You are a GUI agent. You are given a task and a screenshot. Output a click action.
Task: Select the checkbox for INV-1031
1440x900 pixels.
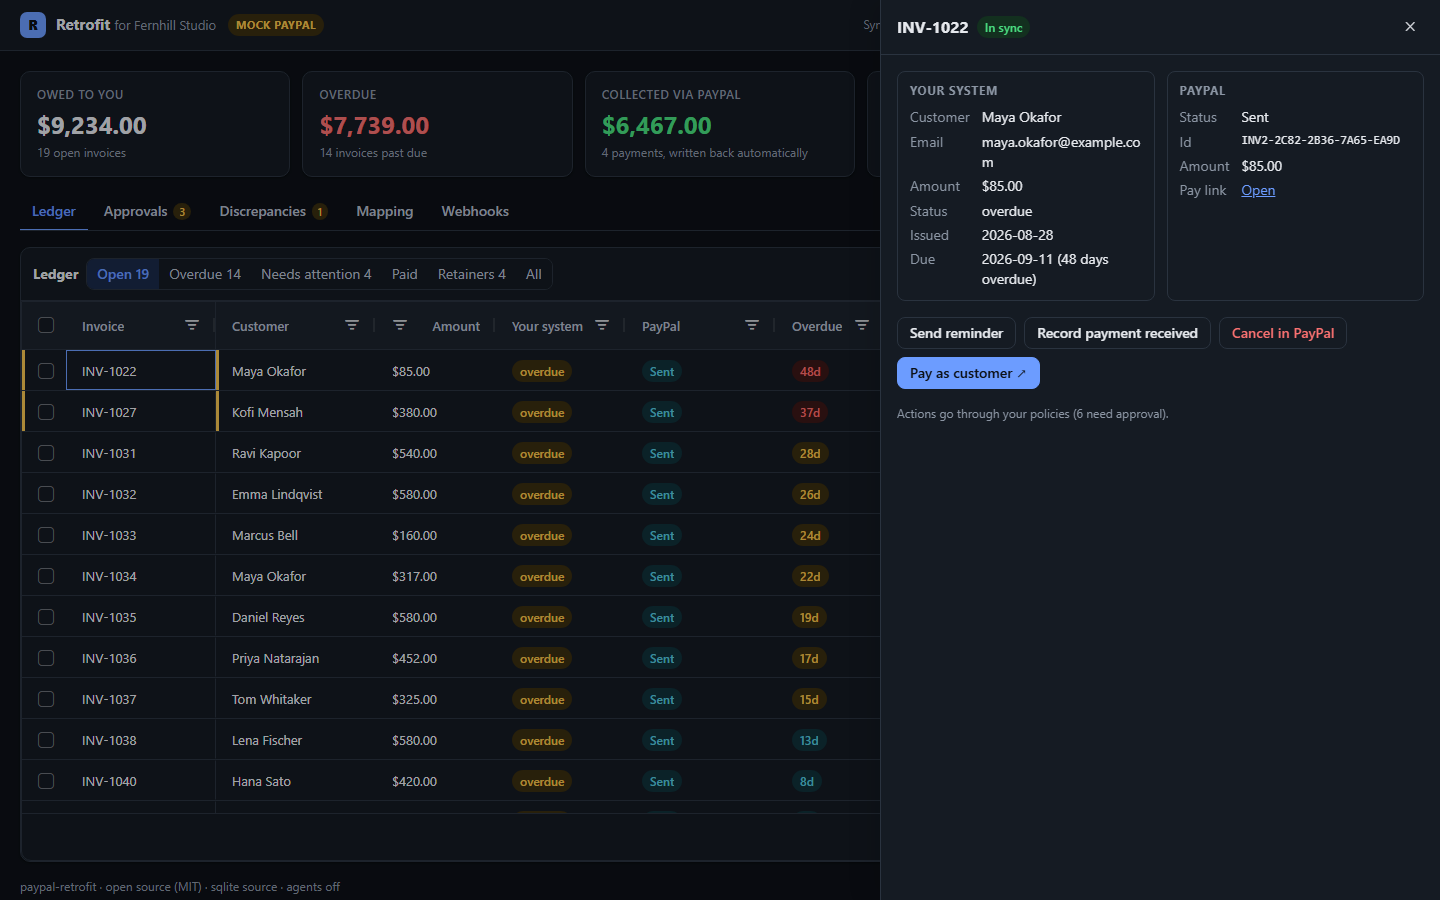tap(46, 453)
